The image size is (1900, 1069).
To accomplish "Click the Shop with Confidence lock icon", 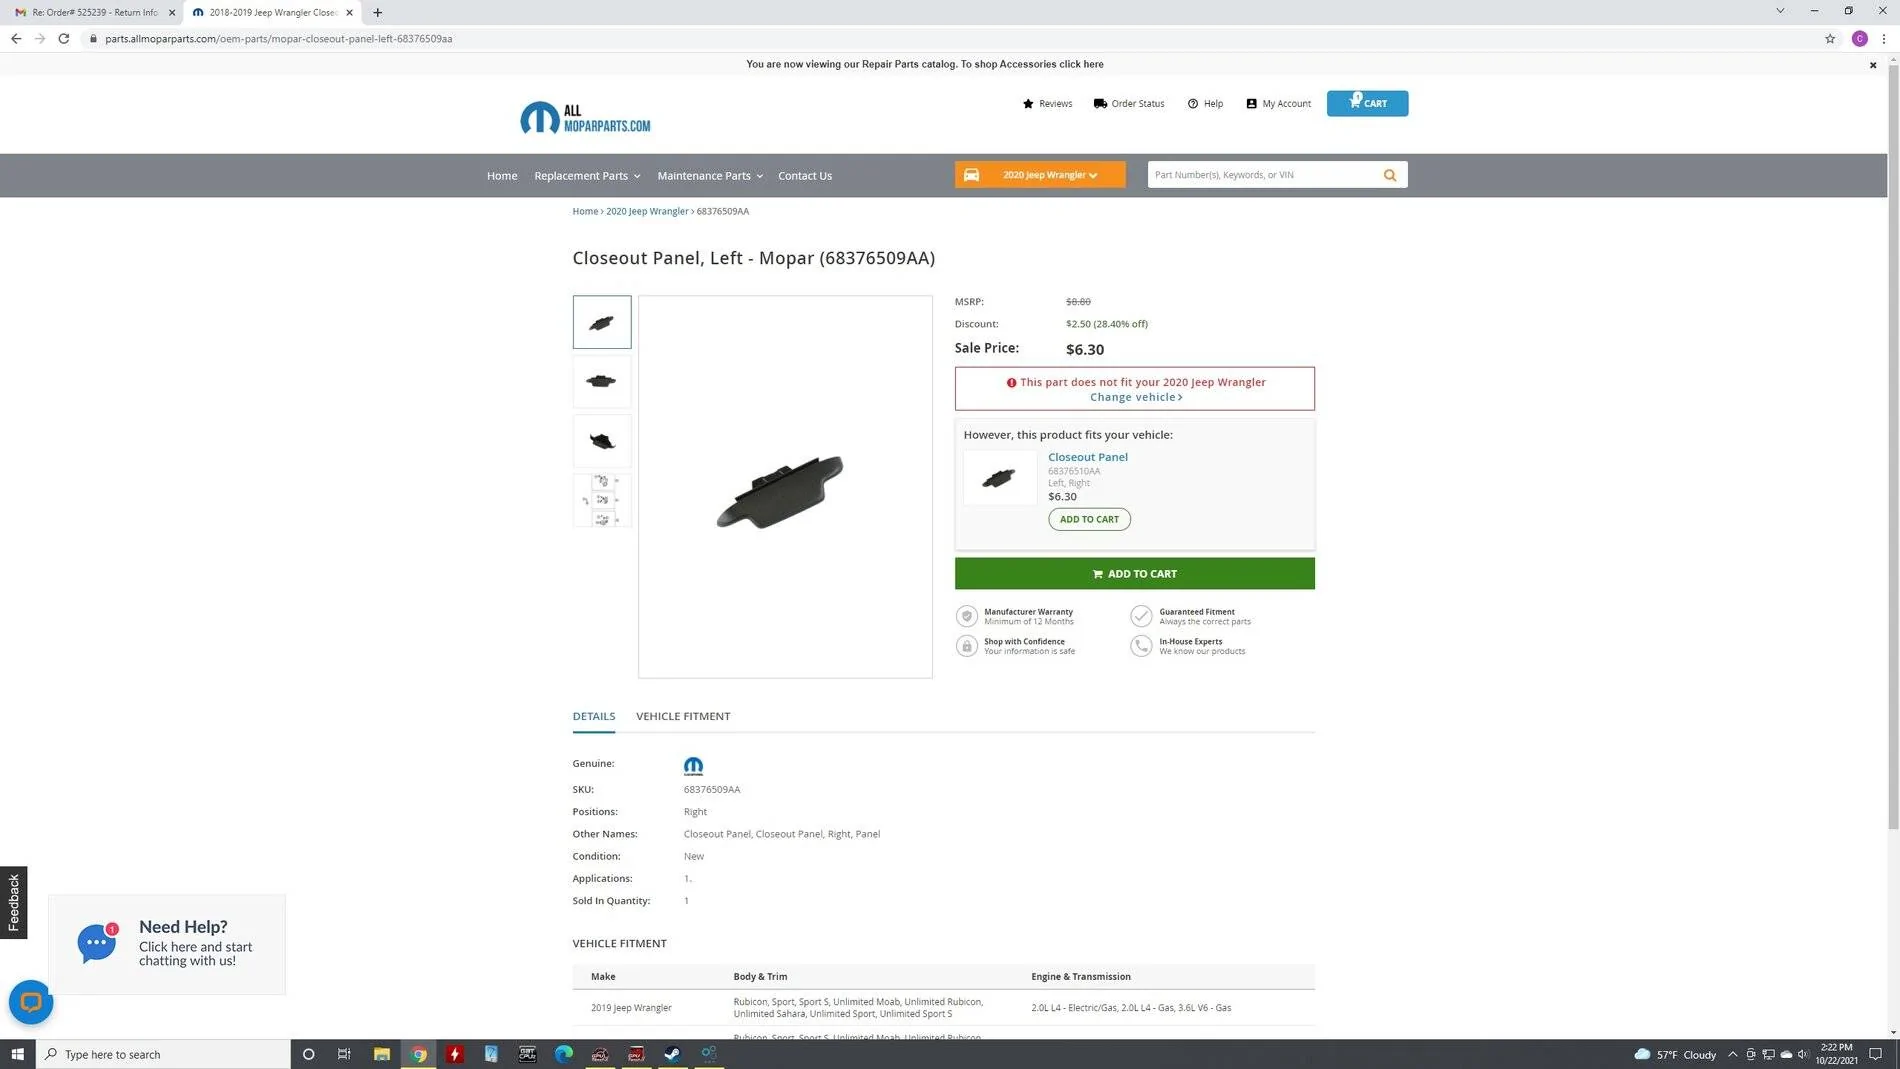I will 966,646.
